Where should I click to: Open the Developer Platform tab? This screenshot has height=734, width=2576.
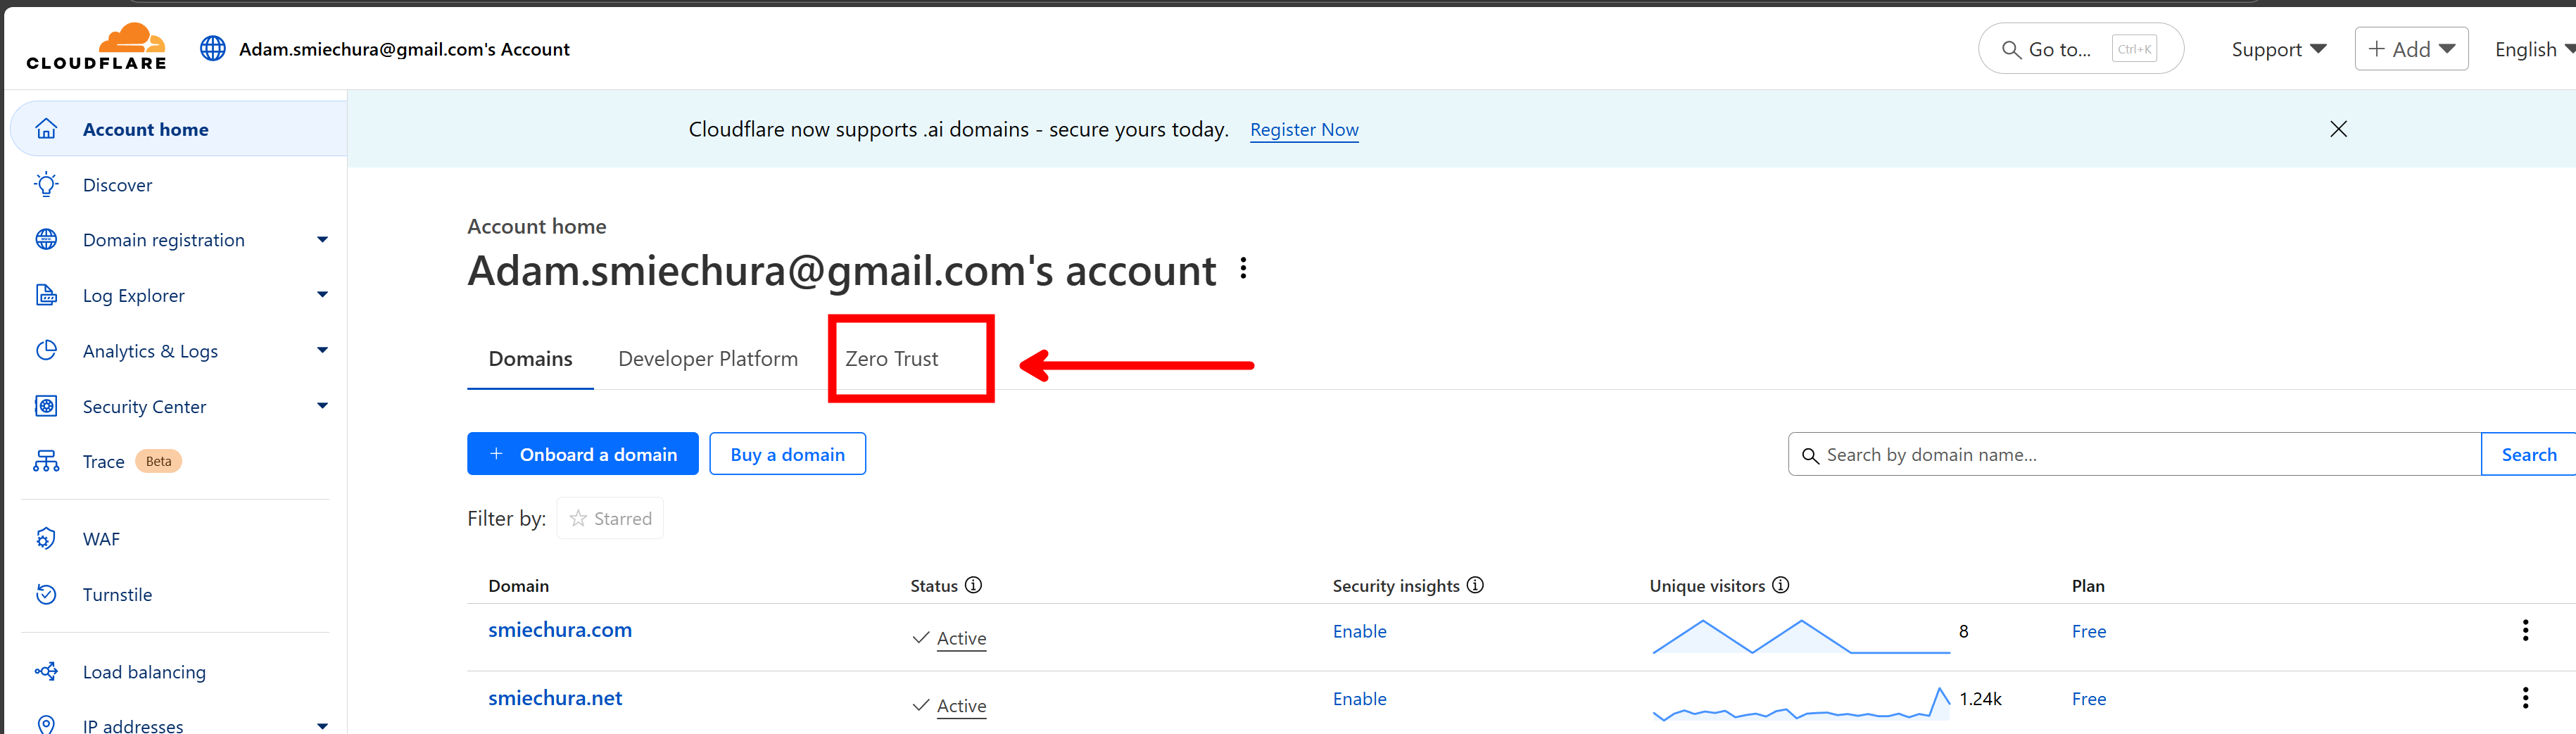(708, 358)
